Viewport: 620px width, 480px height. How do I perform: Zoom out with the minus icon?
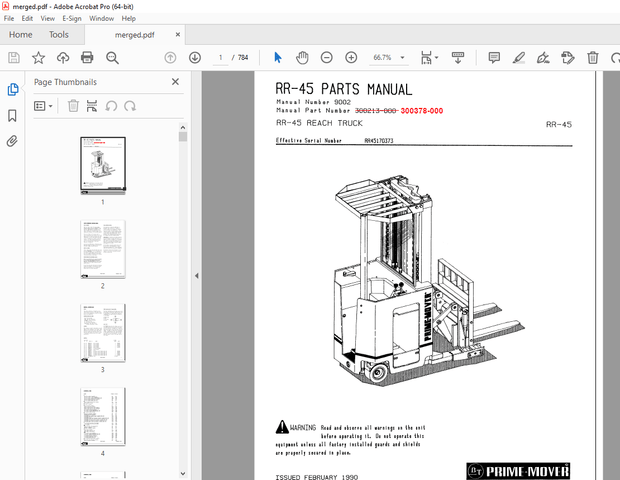327,58
